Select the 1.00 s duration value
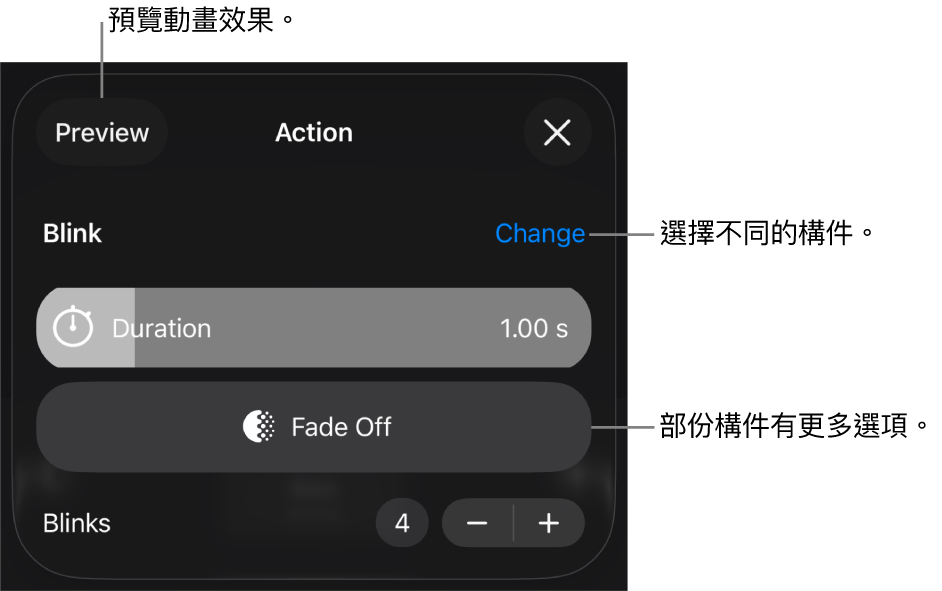Screen dimensions: 942x591 [534, 328]
